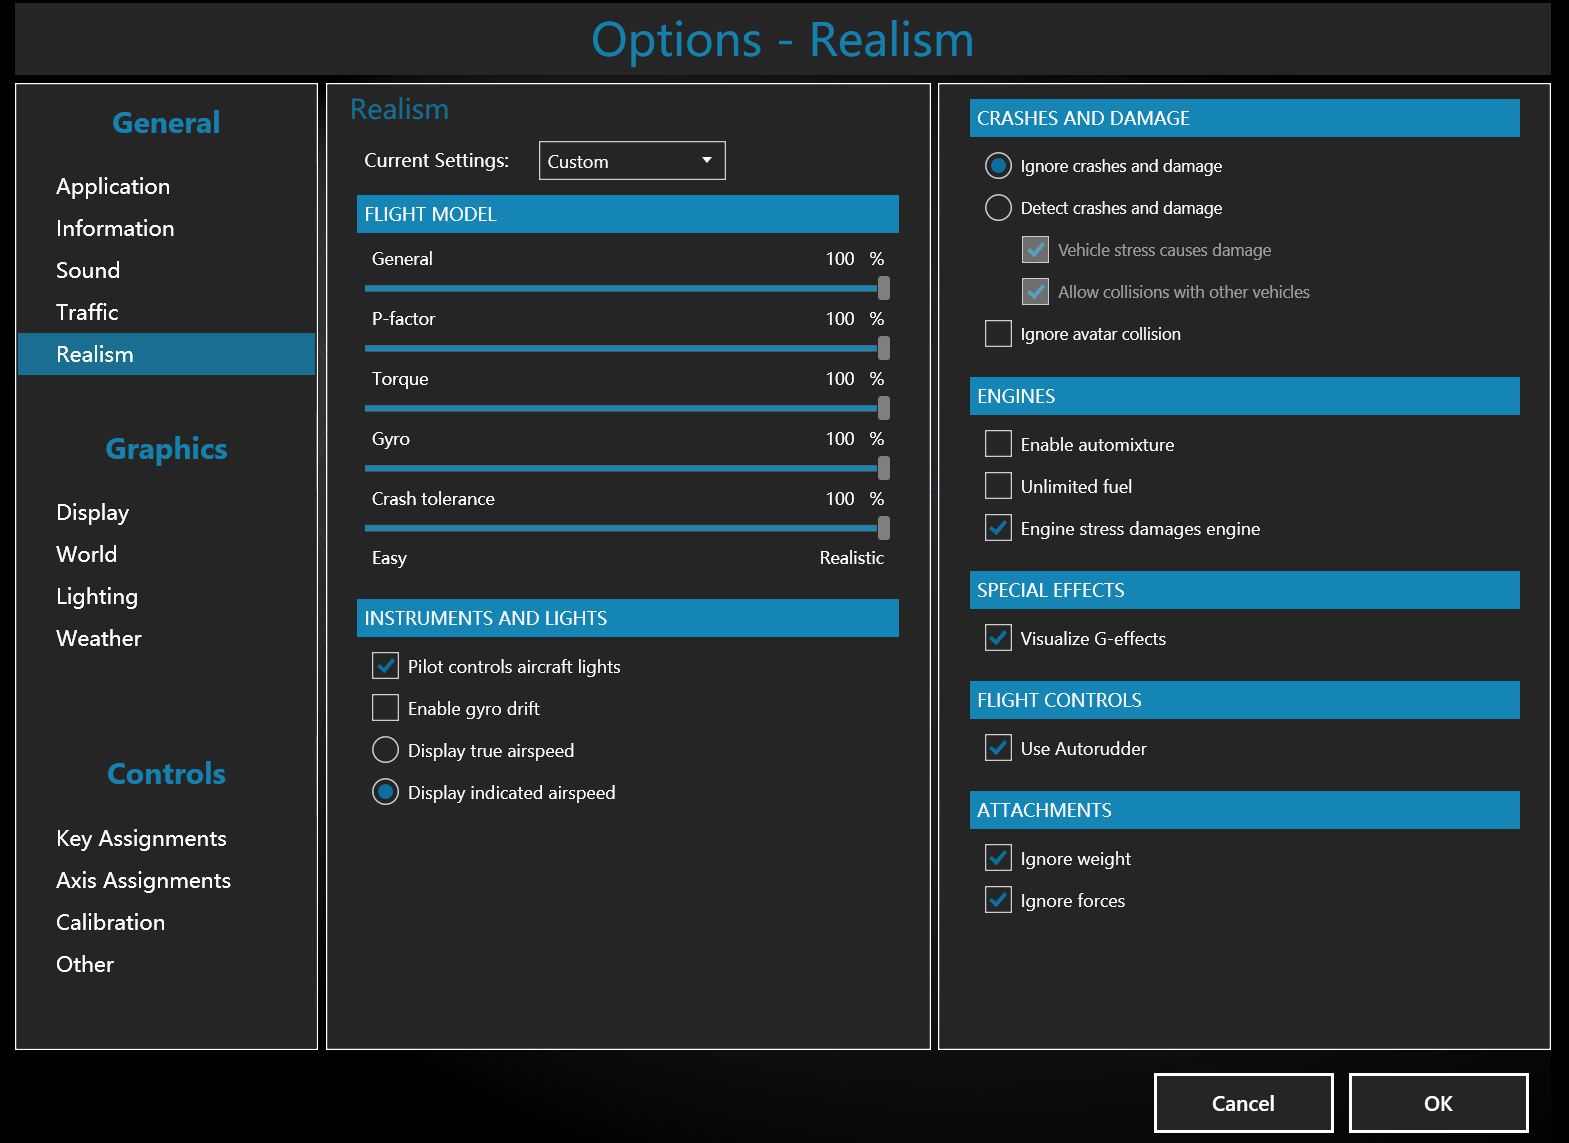The width and height of the screenshot is (1569, 1143).
Task: Select Display true airspeed radio button
Action: [x=385, y=750]
